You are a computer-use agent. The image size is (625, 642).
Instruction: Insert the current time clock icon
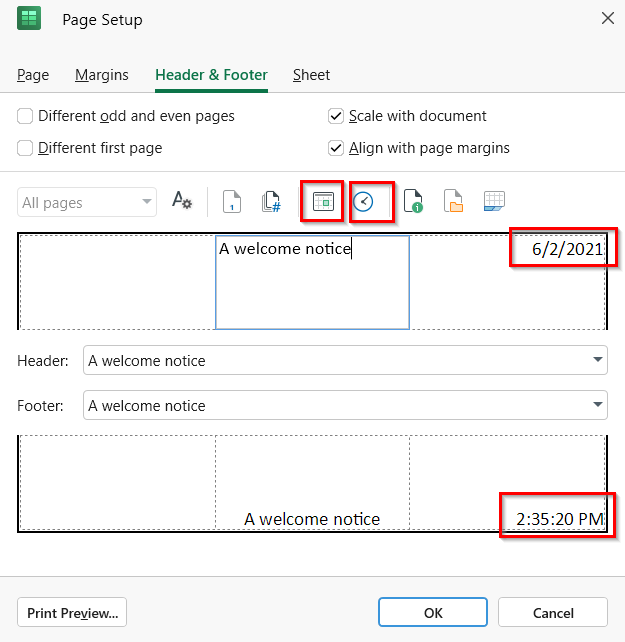click(x=363, y=202)
